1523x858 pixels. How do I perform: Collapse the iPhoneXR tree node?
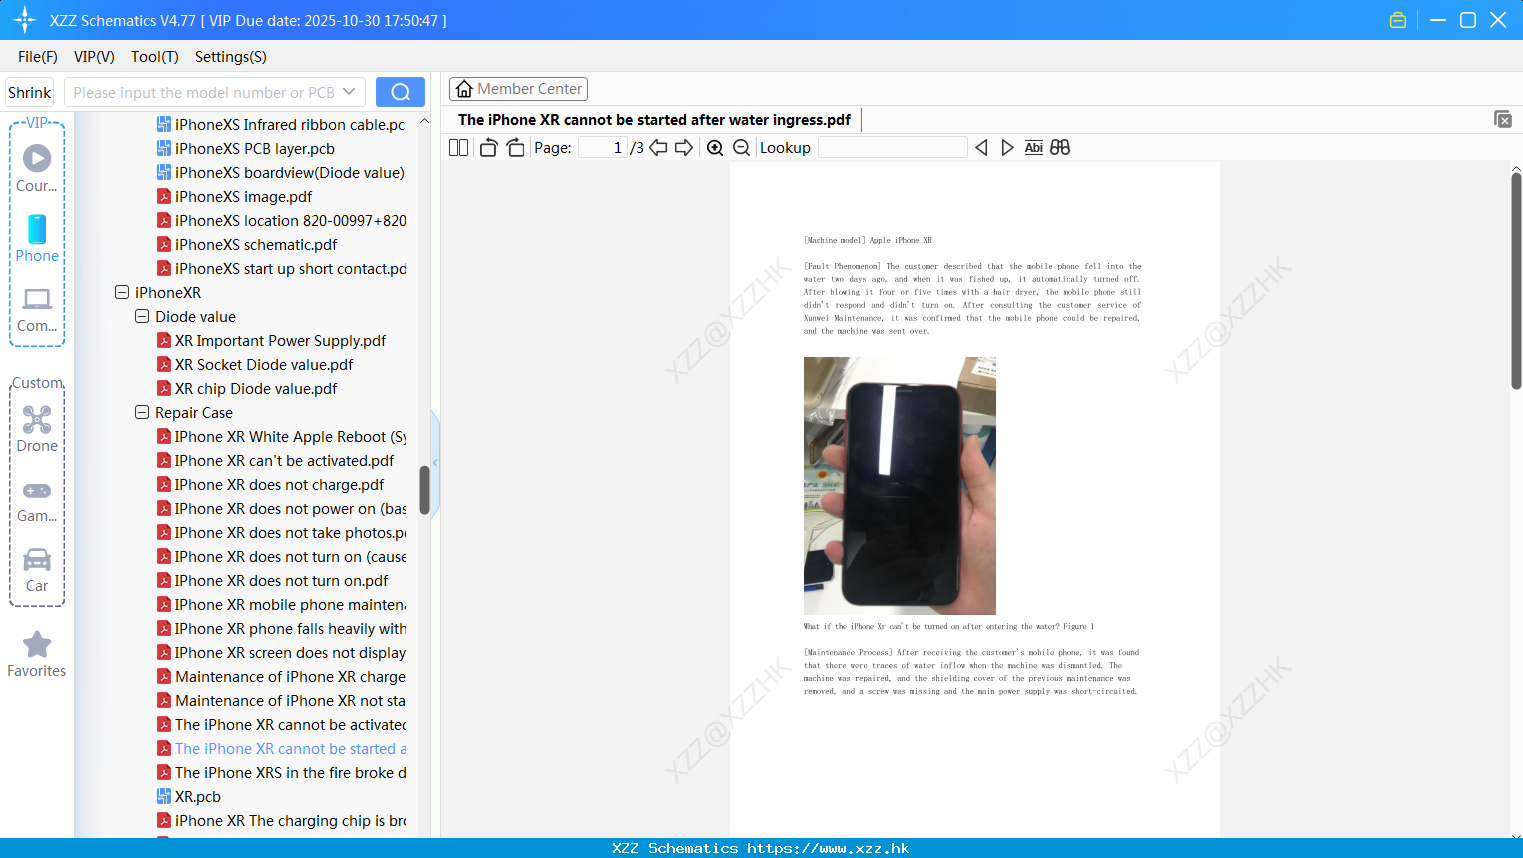[x=122, y=292]
